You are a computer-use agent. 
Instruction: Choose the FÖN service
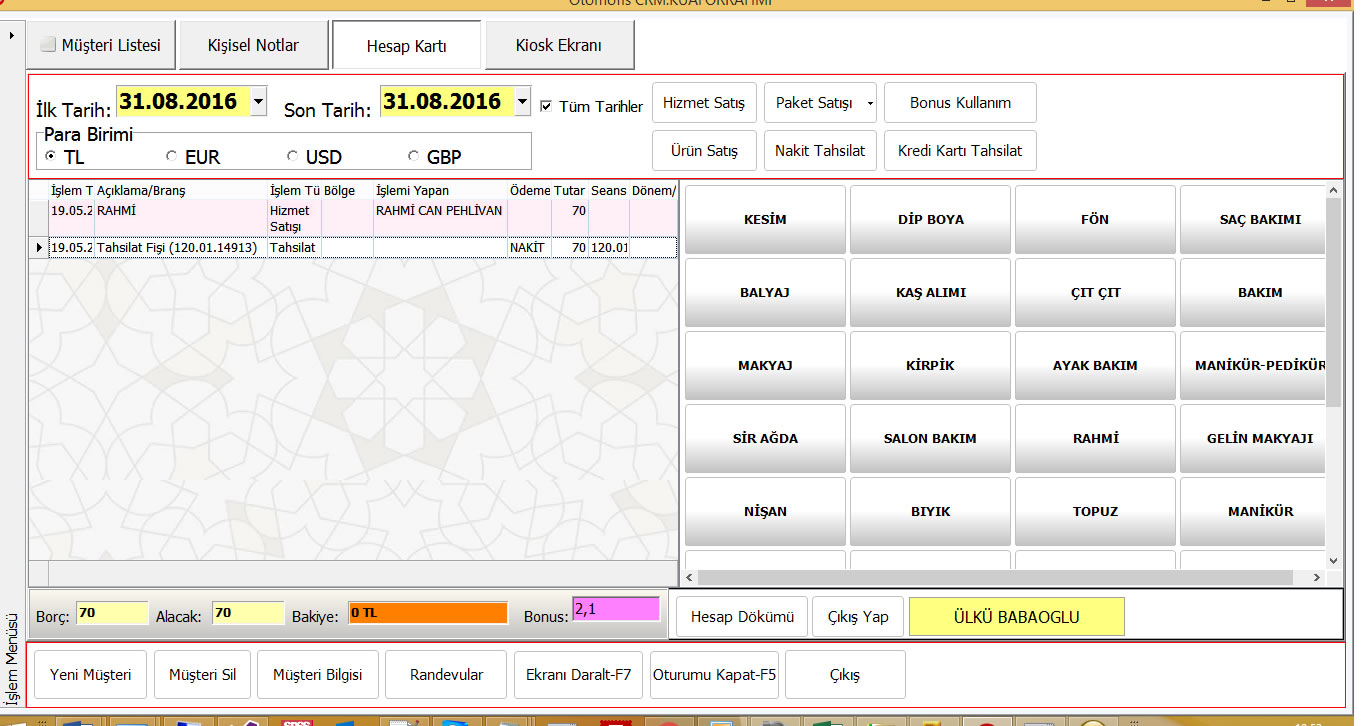point(1095,219)
